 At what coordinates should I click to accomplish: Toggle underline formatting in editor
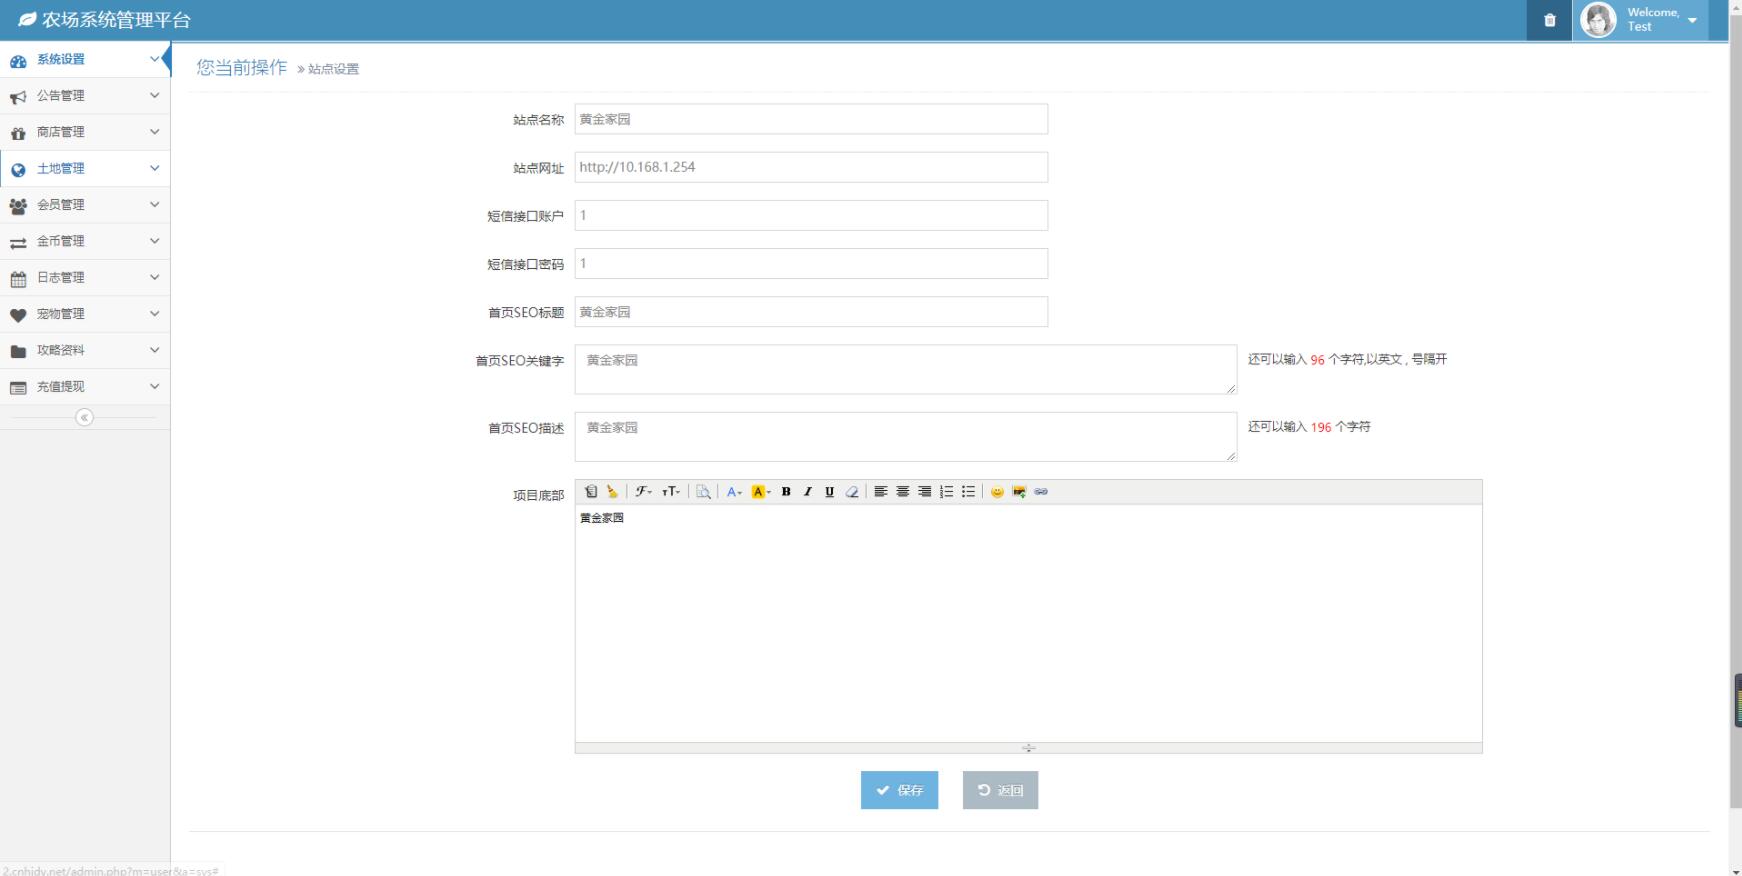click(830, 492)
